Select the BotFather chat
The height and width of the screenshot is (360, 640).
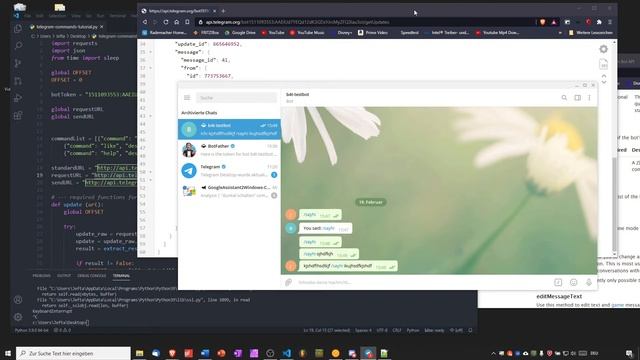click(229, 150)
